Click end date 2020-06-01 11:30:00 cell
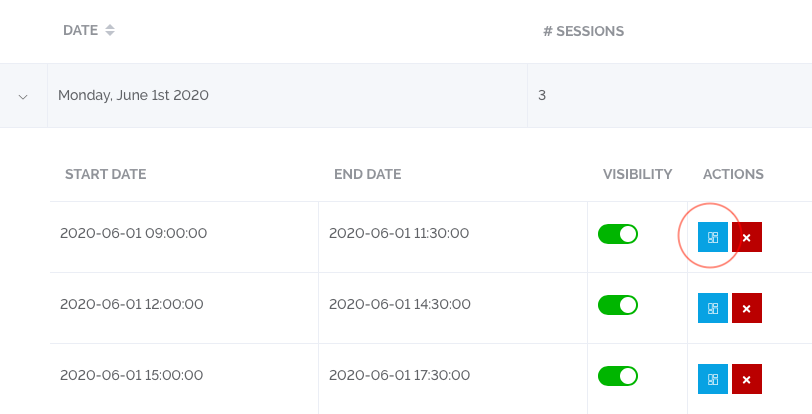The width and height of the screenshot is (812, 414). coord(398,234)
